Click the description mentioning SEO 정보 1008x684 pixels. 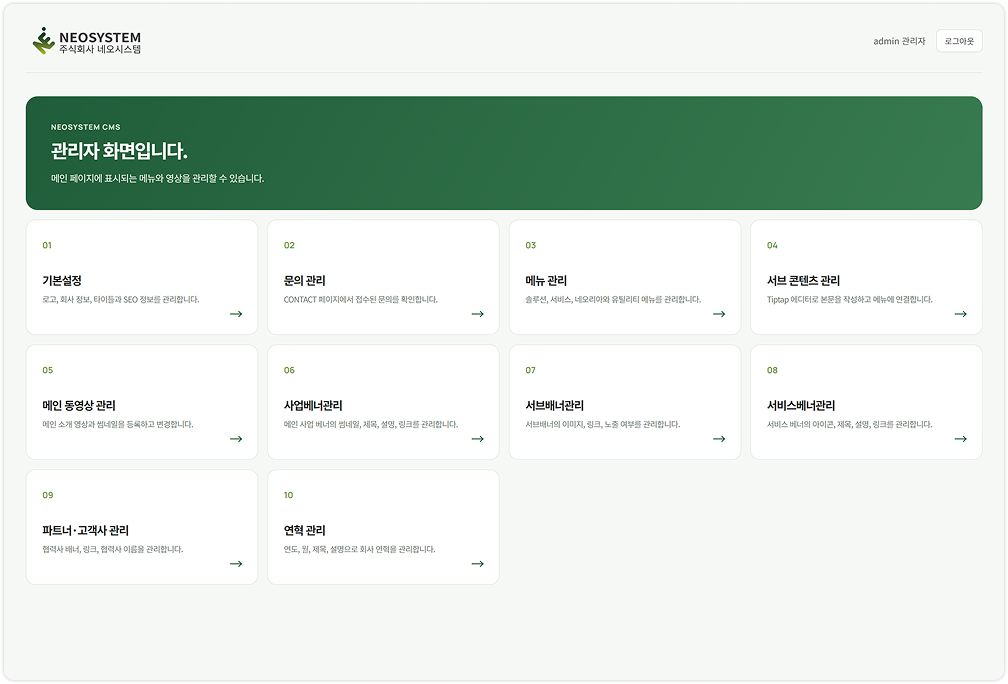pyautogui.click(x=121, y=299)
